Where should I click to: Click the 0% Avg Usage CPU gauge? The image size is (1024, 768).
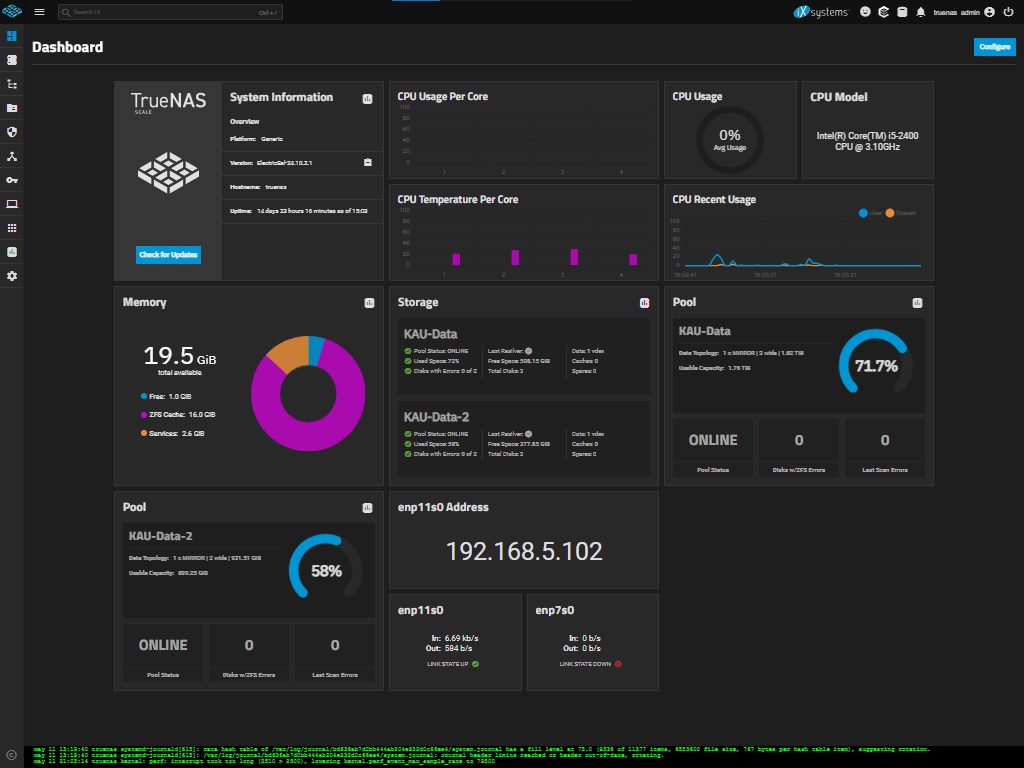pyautogui.click(x=729, y=139)
